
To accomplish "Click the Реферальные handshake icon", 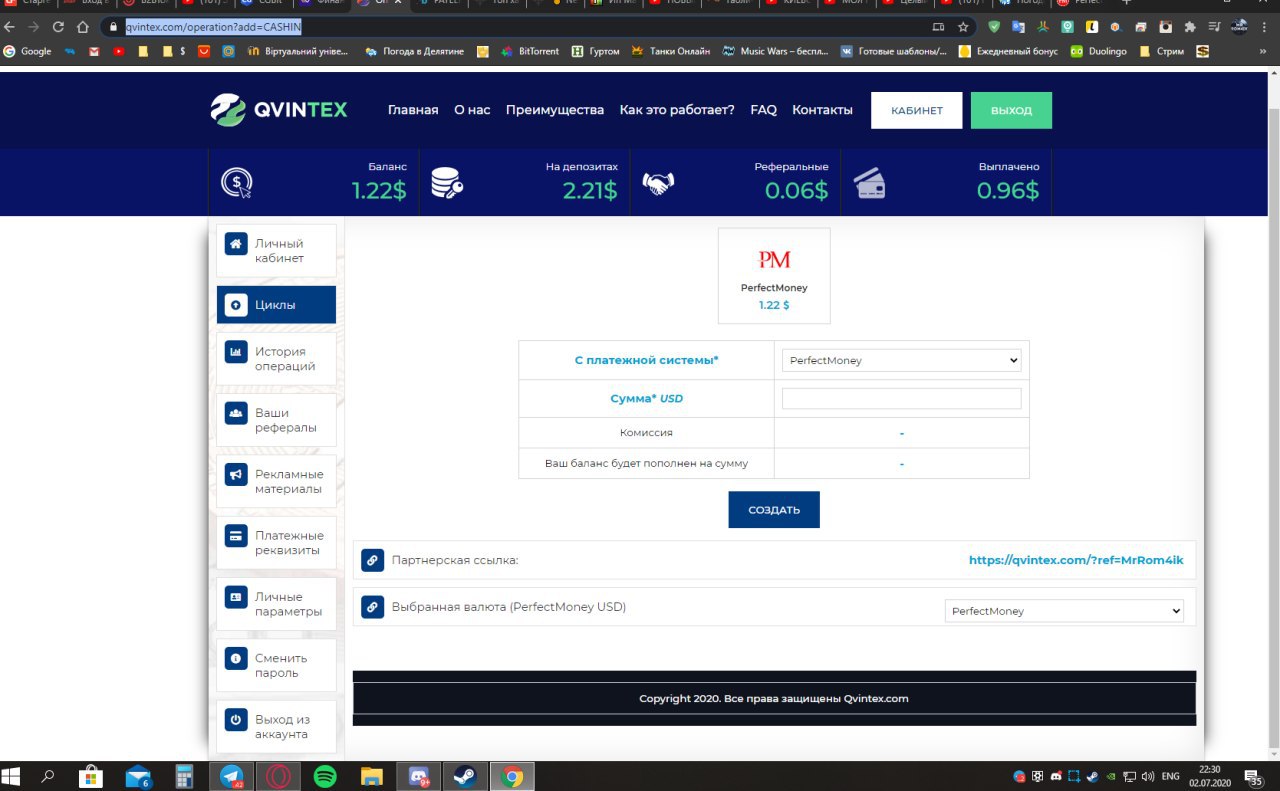I will [658, 184].
